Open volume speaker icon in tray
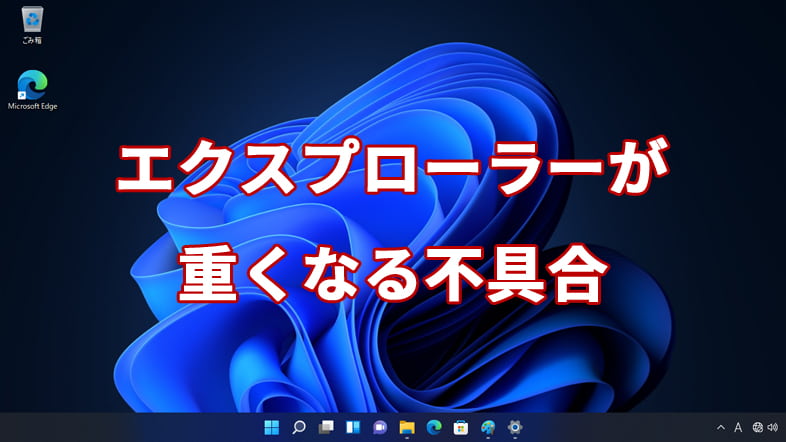 772,427
